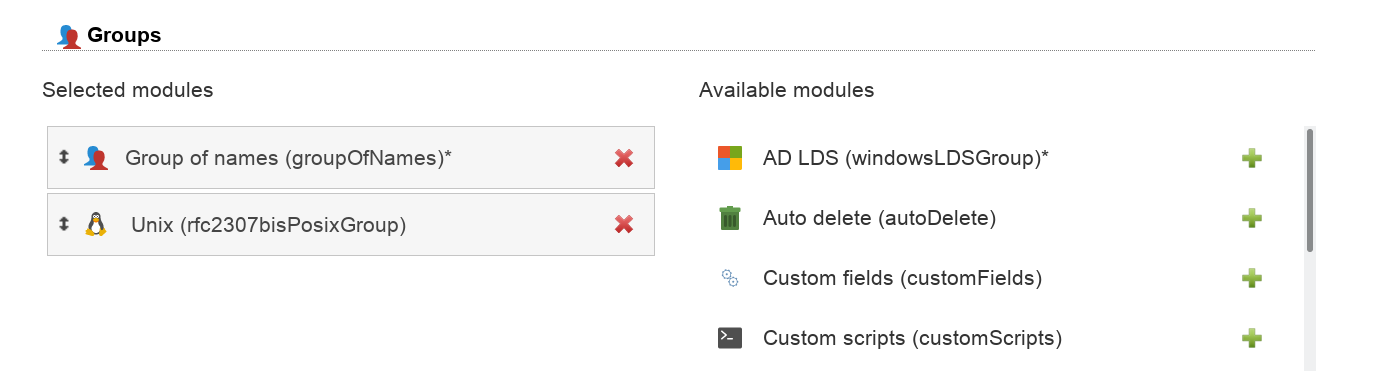Image resolution: width=1383 pixels, height=371 pixels.
Task: Click the Auto delete (autoDelete) label
Action: click(879, 218)
